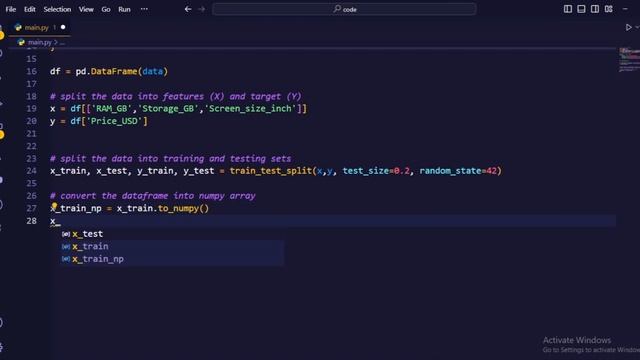Click the lightbulb quick-fix icon
640x360 pixels.
pos(54,206)
